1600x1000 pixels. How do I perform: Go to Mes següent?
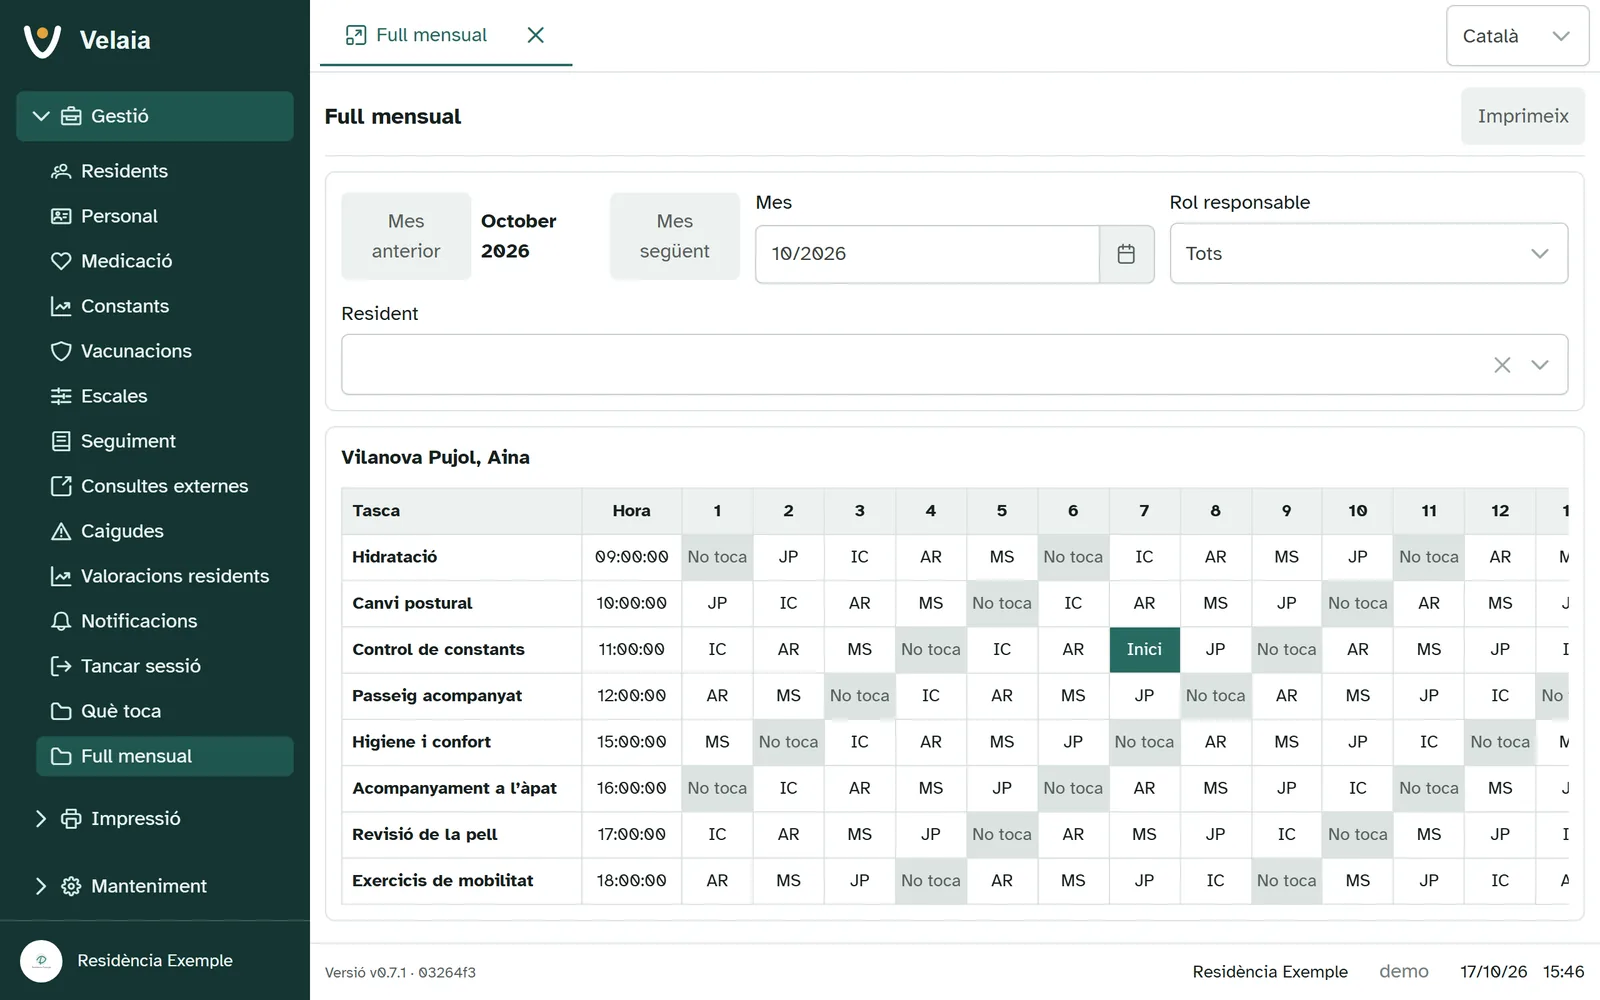click(675, 236)
